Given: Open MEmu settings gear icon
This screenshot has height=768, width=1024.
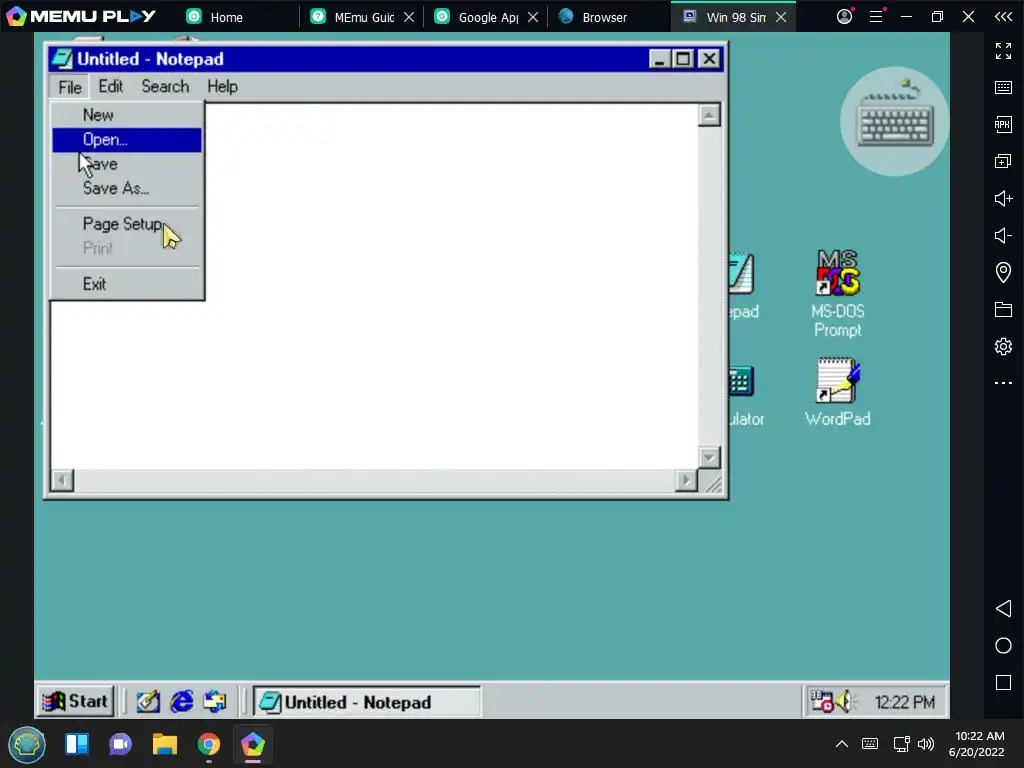Looking at the screenshot, I should [x=1003, y=346].
